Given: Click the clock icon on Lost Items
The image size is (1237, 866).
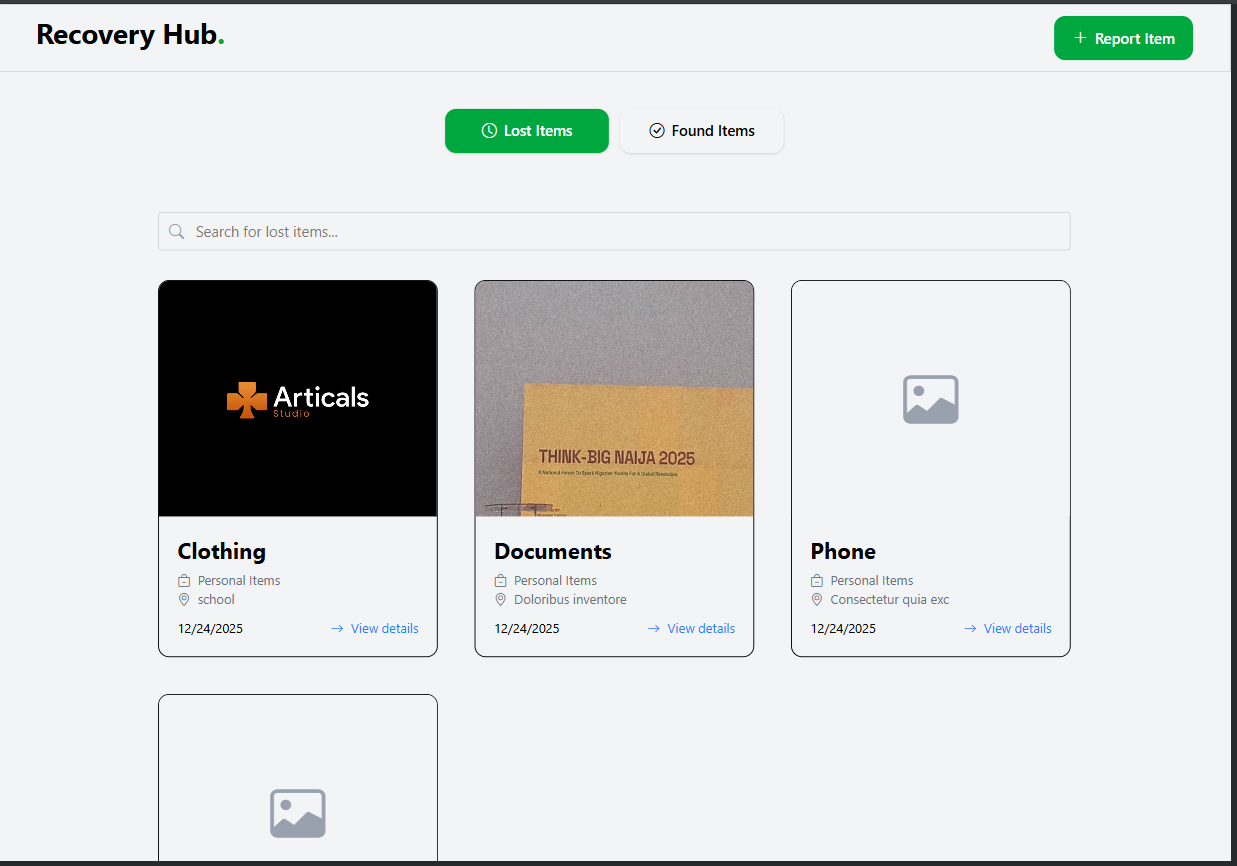Looking at the screenshot, I should (489, 131).
